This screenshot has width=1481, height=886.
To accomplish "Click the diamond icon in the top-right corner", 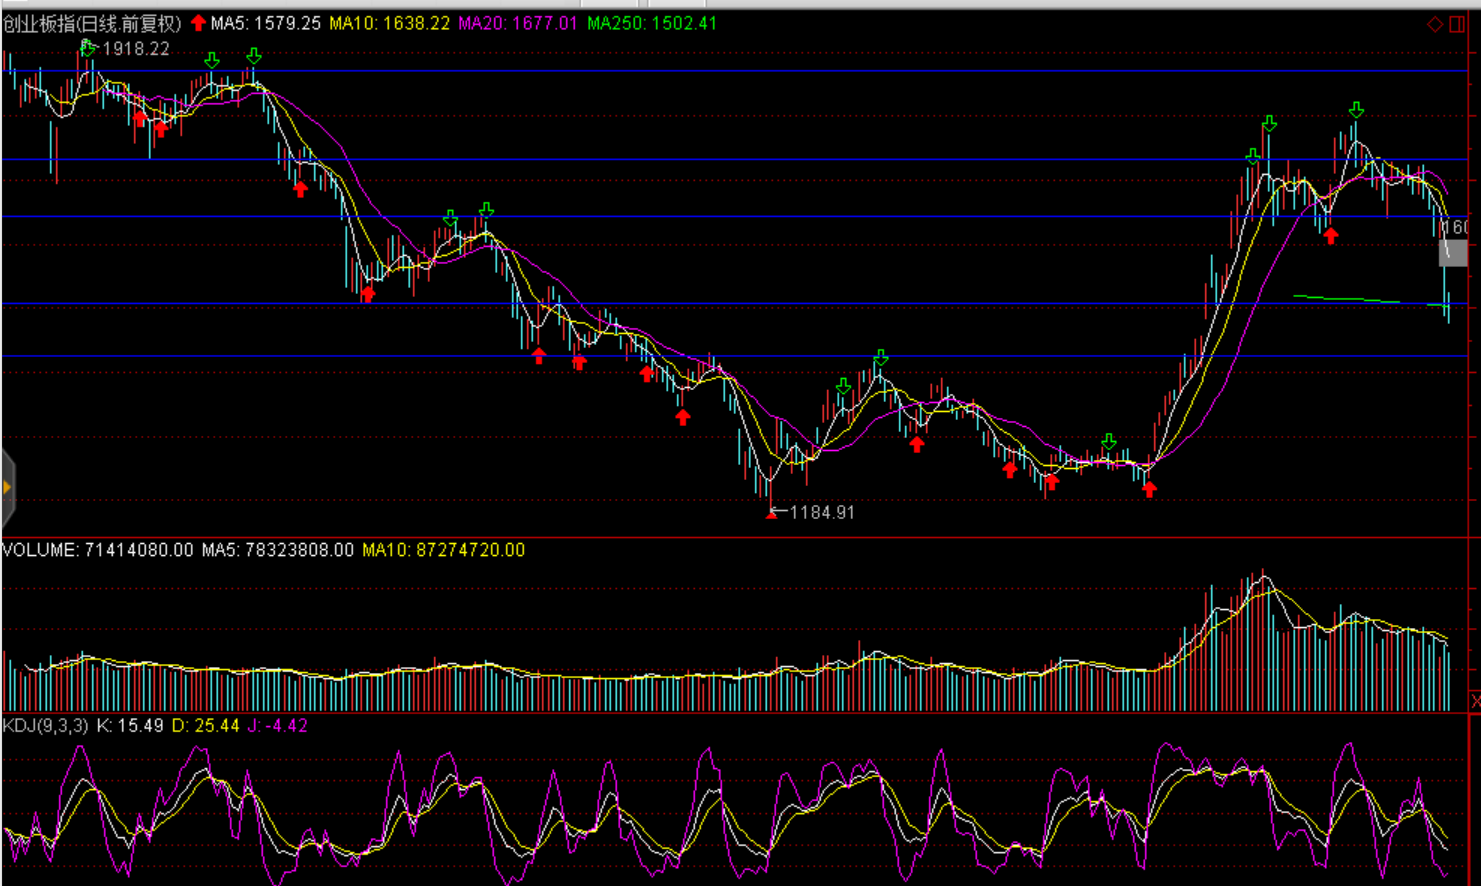I will click(1435, 24).
